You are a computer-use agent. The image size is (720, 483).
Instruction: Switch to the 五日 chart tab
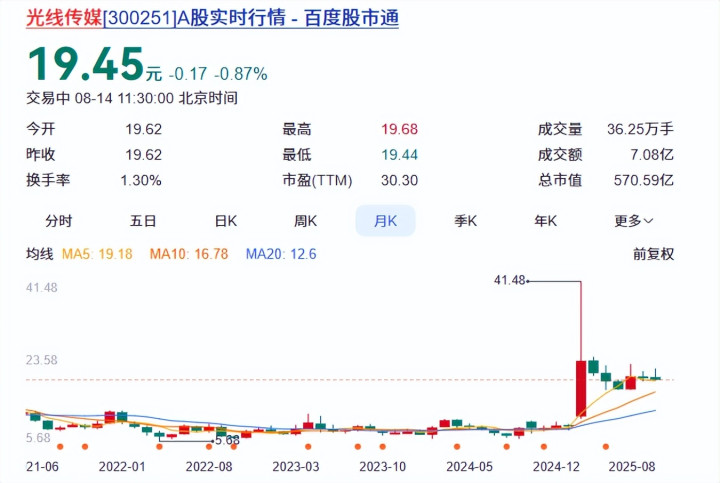click(x=143, y=221)
